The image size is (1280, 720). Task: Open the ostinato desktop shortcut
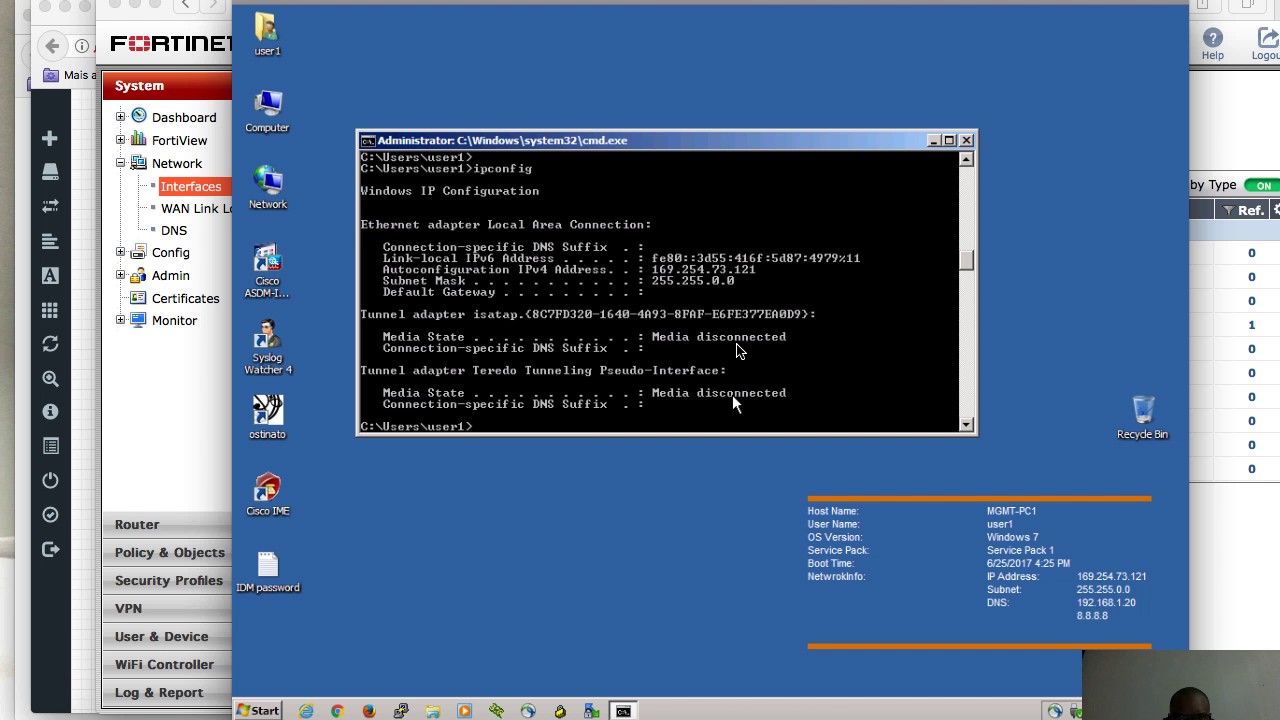click(267, 417)
